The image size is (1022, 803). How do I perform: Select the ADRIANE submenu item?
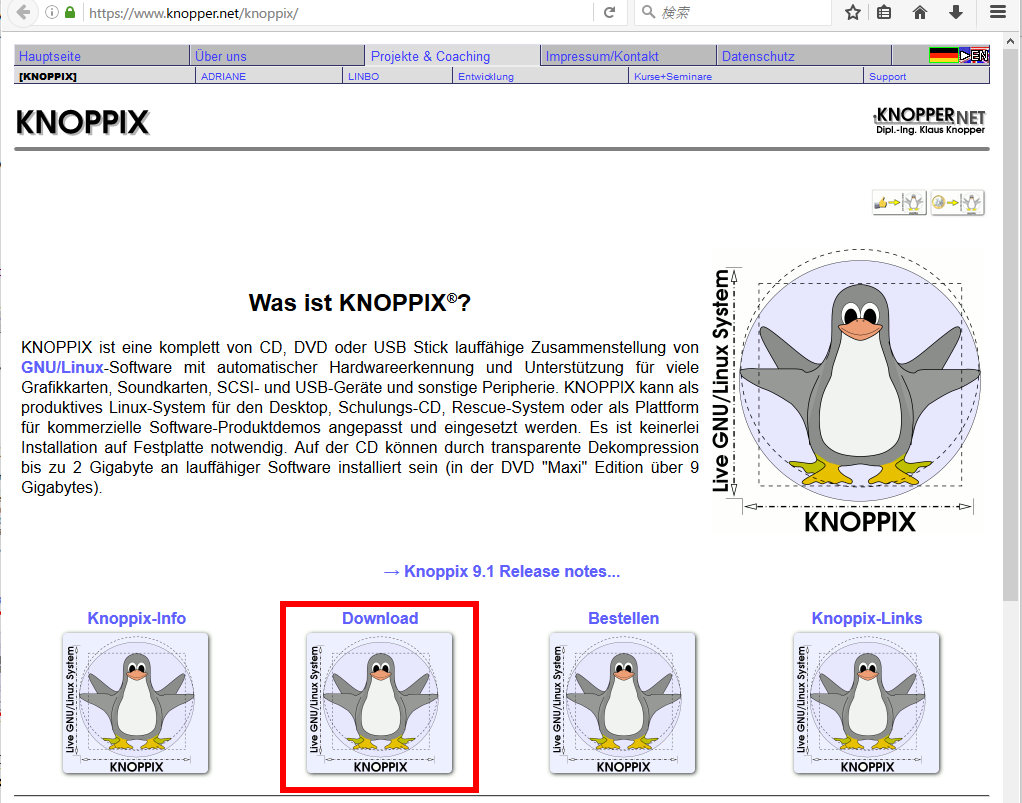point(269,76)
